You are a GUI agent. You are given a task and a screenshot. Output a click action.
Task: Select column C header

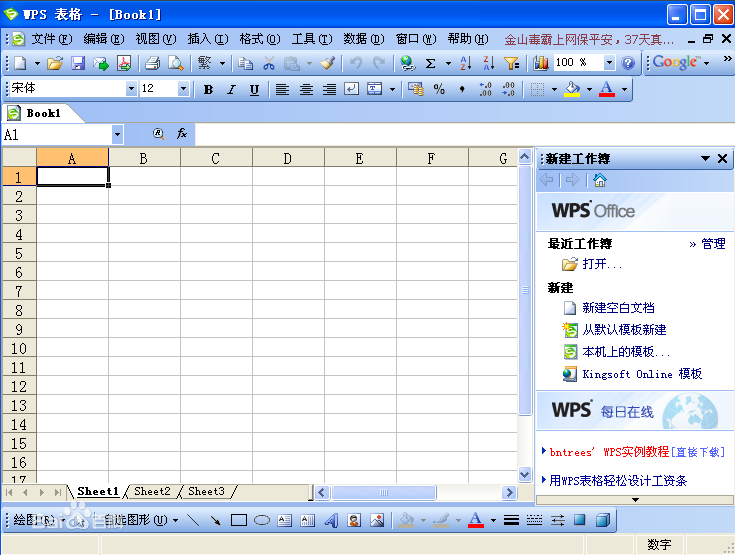216,158
